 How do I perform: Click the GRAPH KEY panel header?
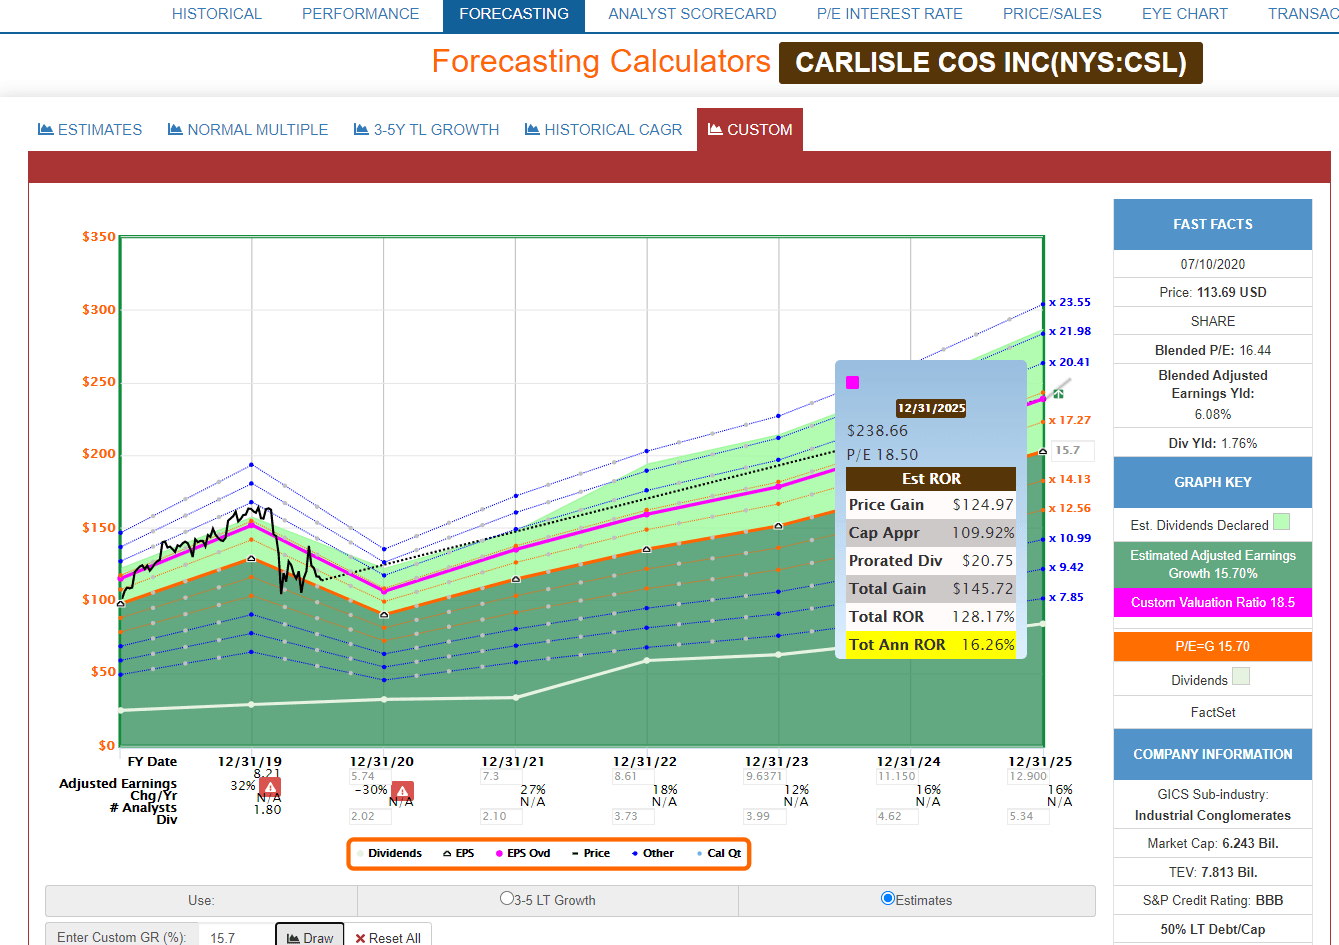point(1213,482)
